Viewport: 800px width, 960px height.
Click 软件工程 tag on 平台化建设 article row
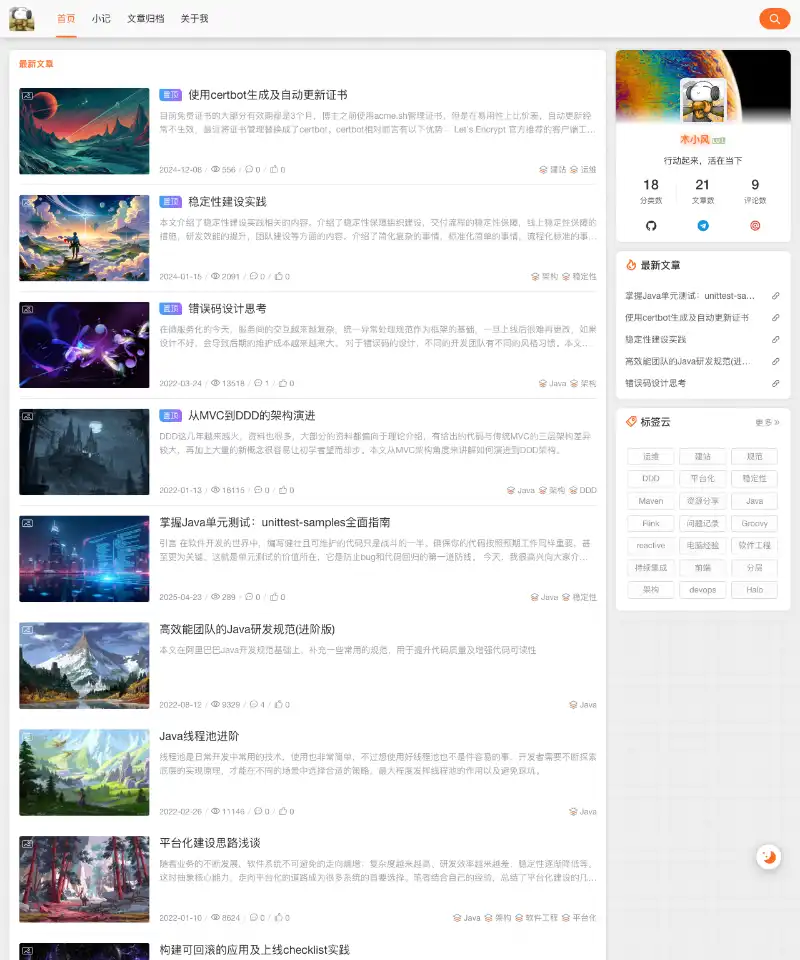coord(536,918)
